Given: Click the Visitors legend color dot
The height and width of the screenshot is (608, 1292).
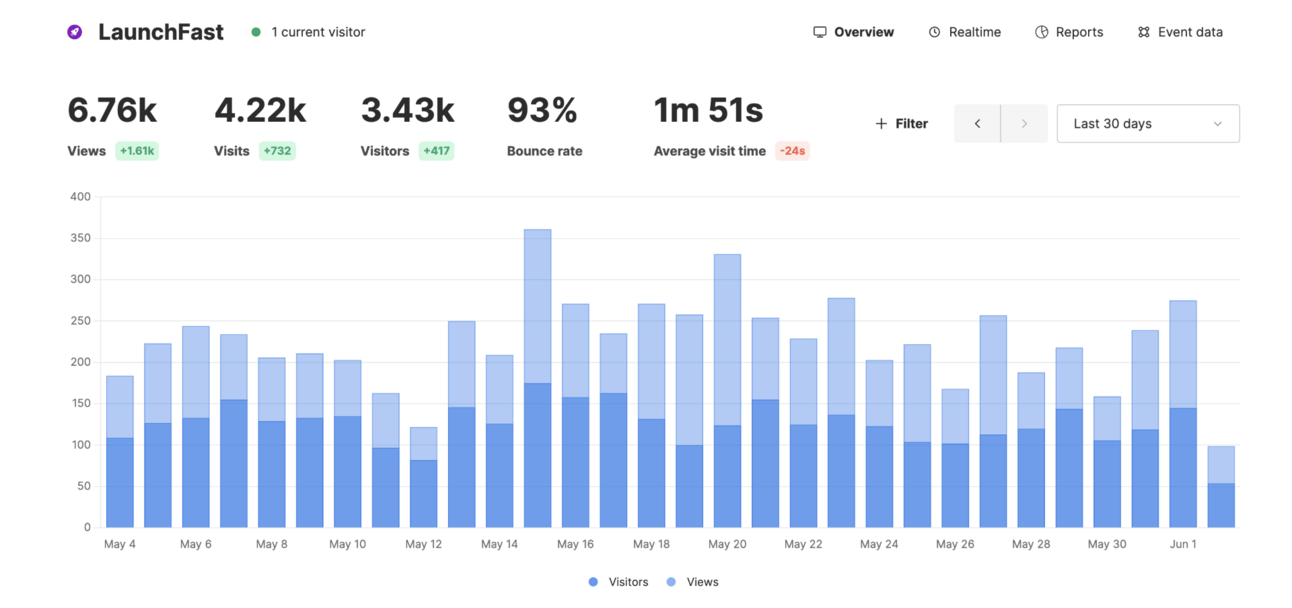Looking at the screenshot, I should pos(593,582).
